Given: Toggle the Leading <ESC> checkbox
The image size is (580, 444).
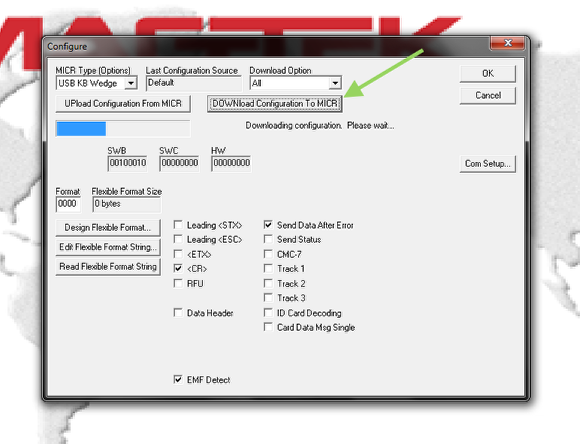Looking at the screenshot, I should [x=178, y=239].
